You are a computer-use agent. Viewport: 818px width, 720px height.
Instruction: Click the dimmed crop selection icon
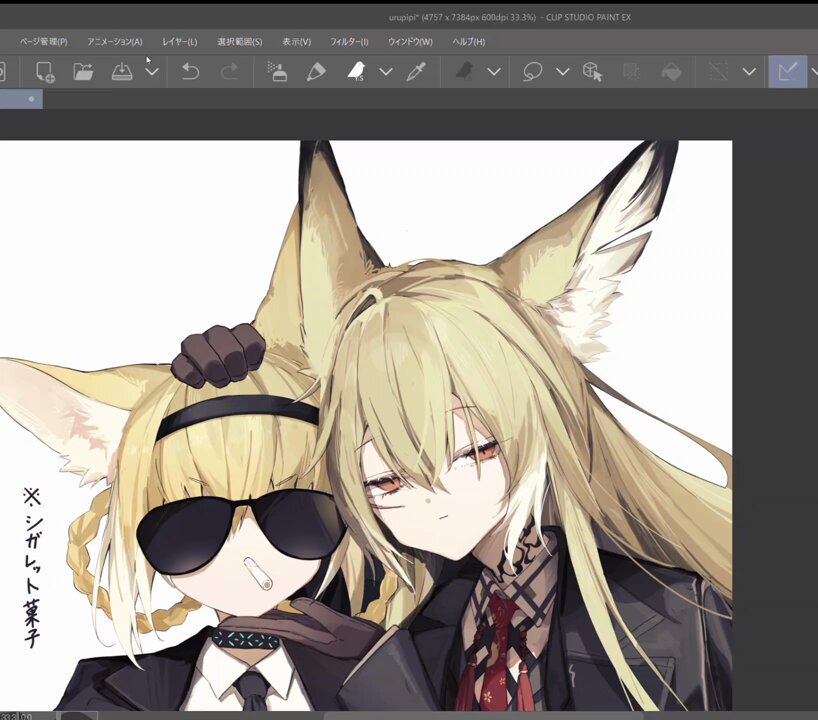pos(718,71)
